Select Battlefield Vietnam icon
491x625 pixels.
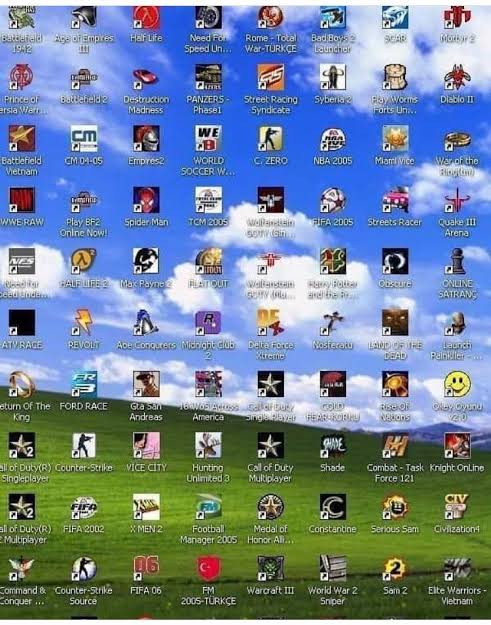[22, 139]
